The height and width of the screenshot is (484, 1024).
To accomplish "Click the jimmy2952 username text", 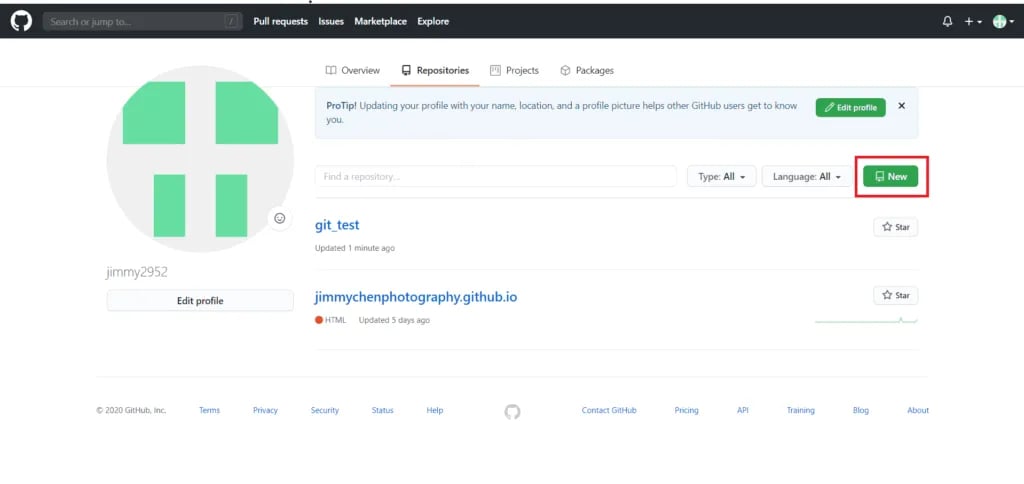I will (137, 272).
